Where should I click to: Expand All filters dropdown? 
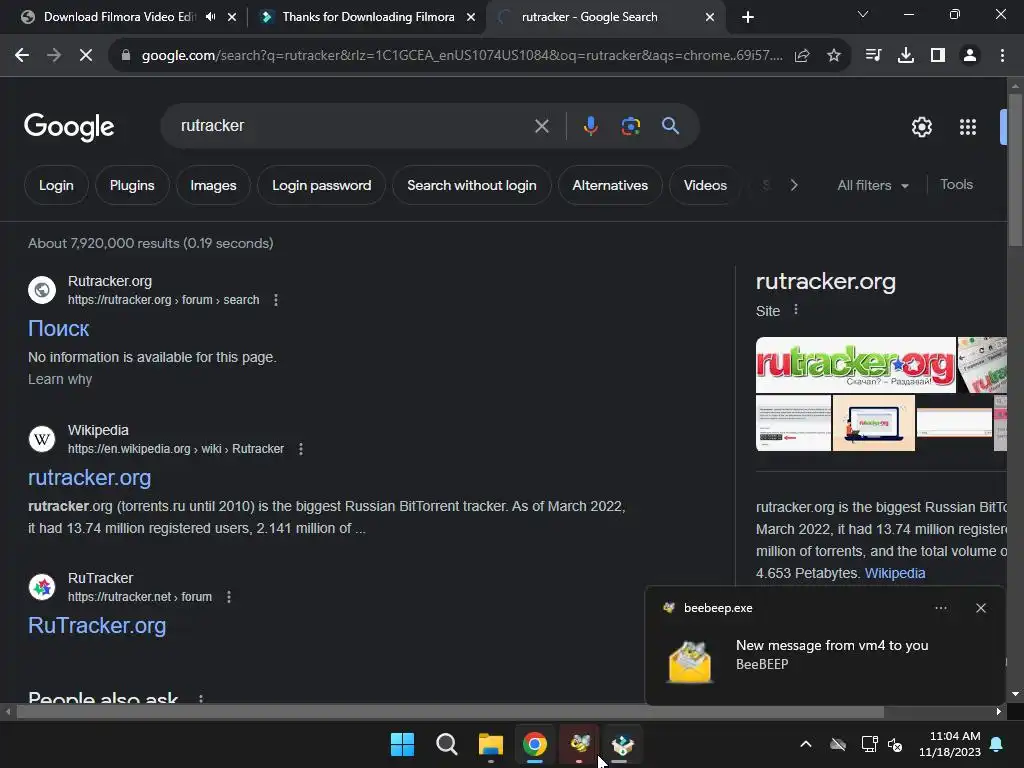[x=873, y=185]
